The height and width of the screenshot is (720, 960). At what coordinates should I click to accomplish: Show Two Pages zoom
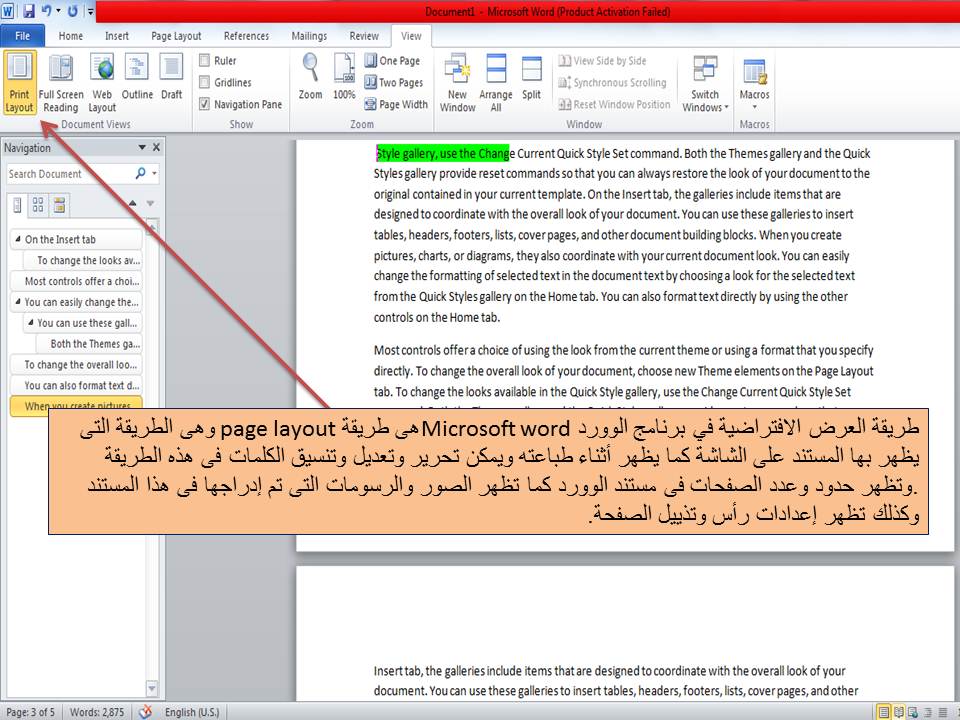point(394,82)
